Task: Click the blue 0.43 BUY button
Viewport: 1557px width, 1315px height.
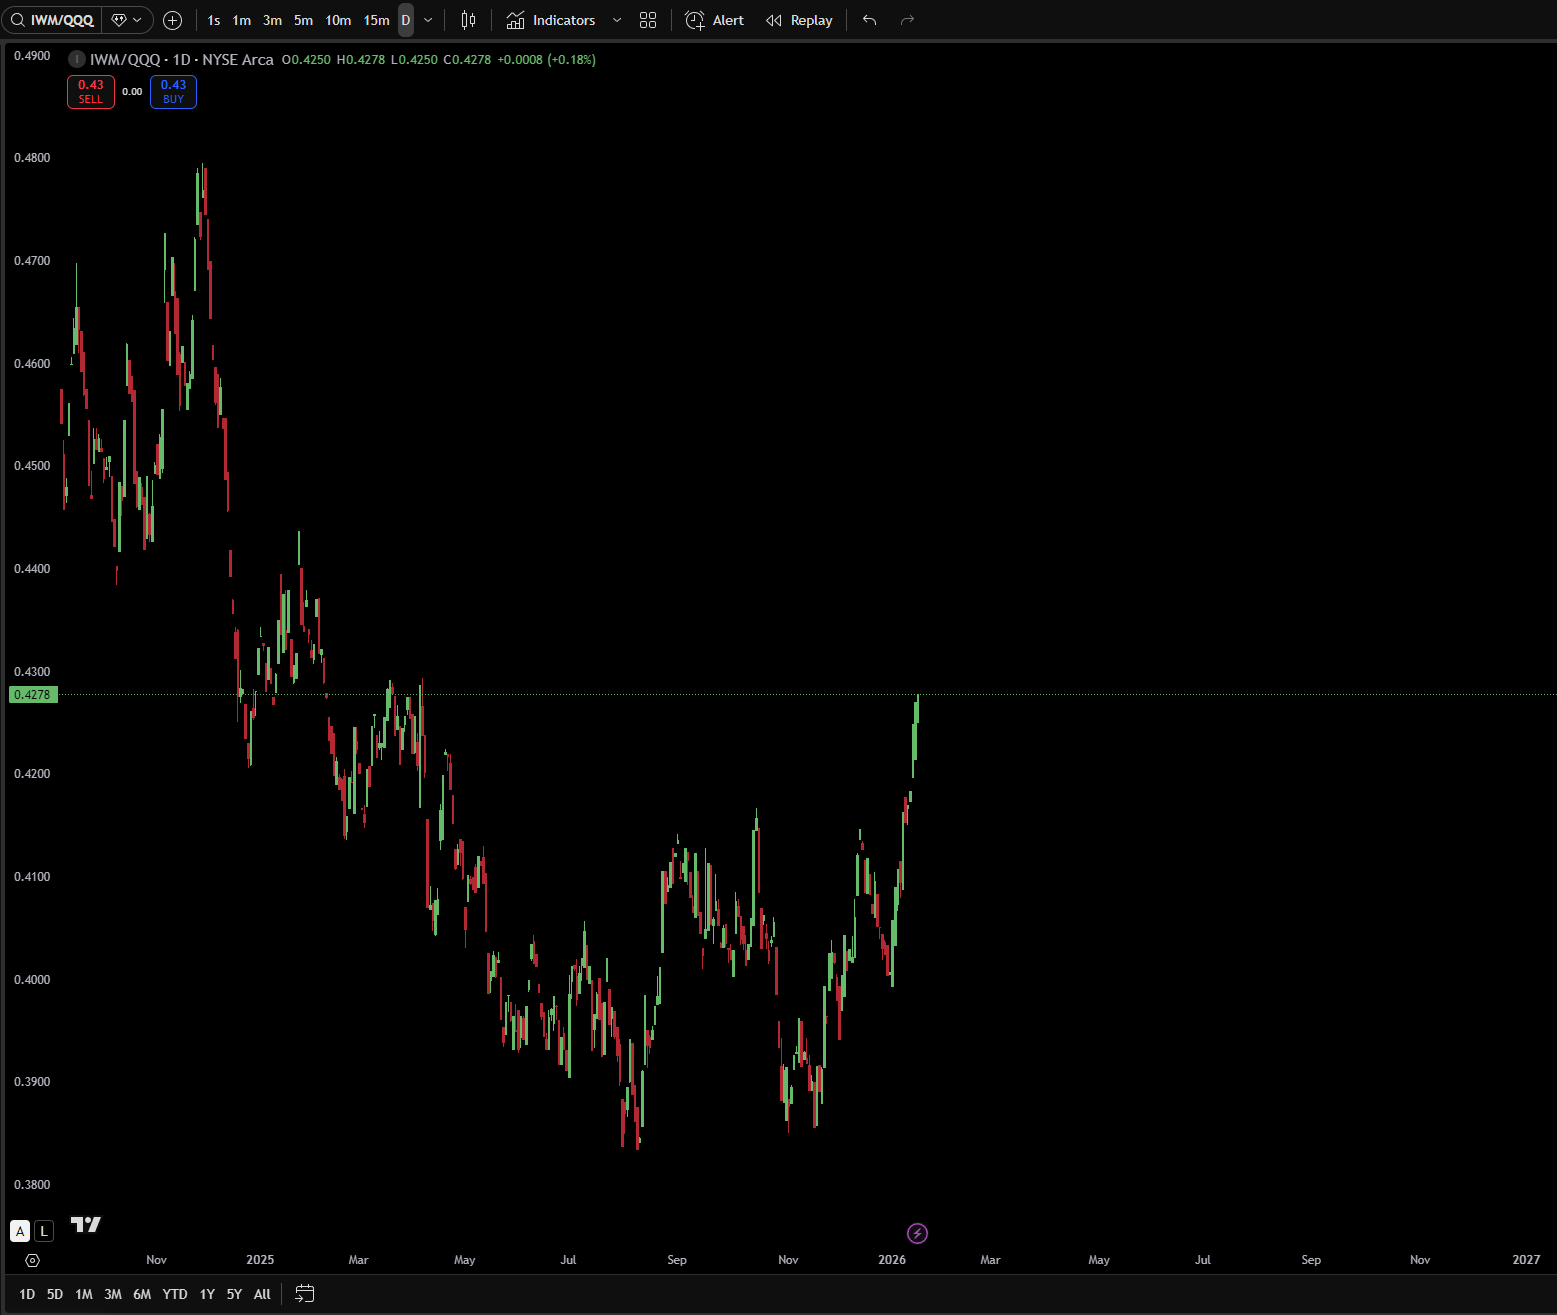Action: click(173, 92)
